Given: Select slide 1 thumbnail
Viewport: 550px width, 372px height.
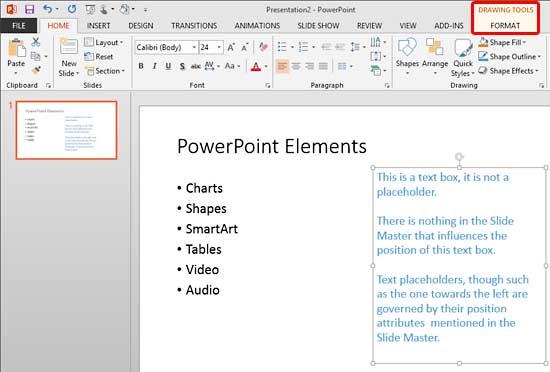Looking at the screenshot, I should (67, 130).
